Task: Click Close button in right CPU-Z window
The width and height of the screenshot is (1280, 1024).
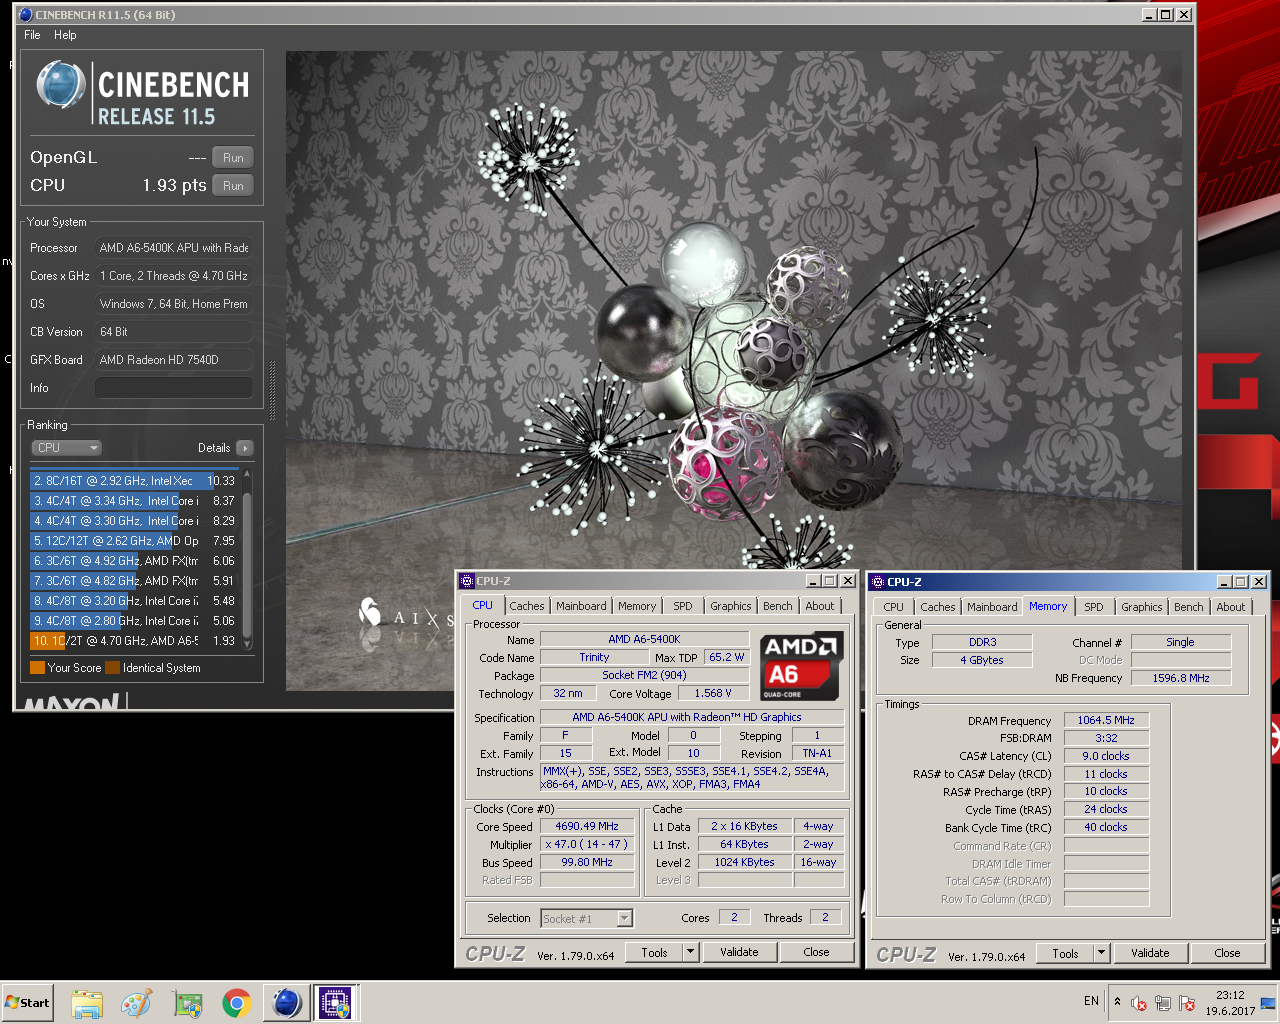Action: [1227, 953]
